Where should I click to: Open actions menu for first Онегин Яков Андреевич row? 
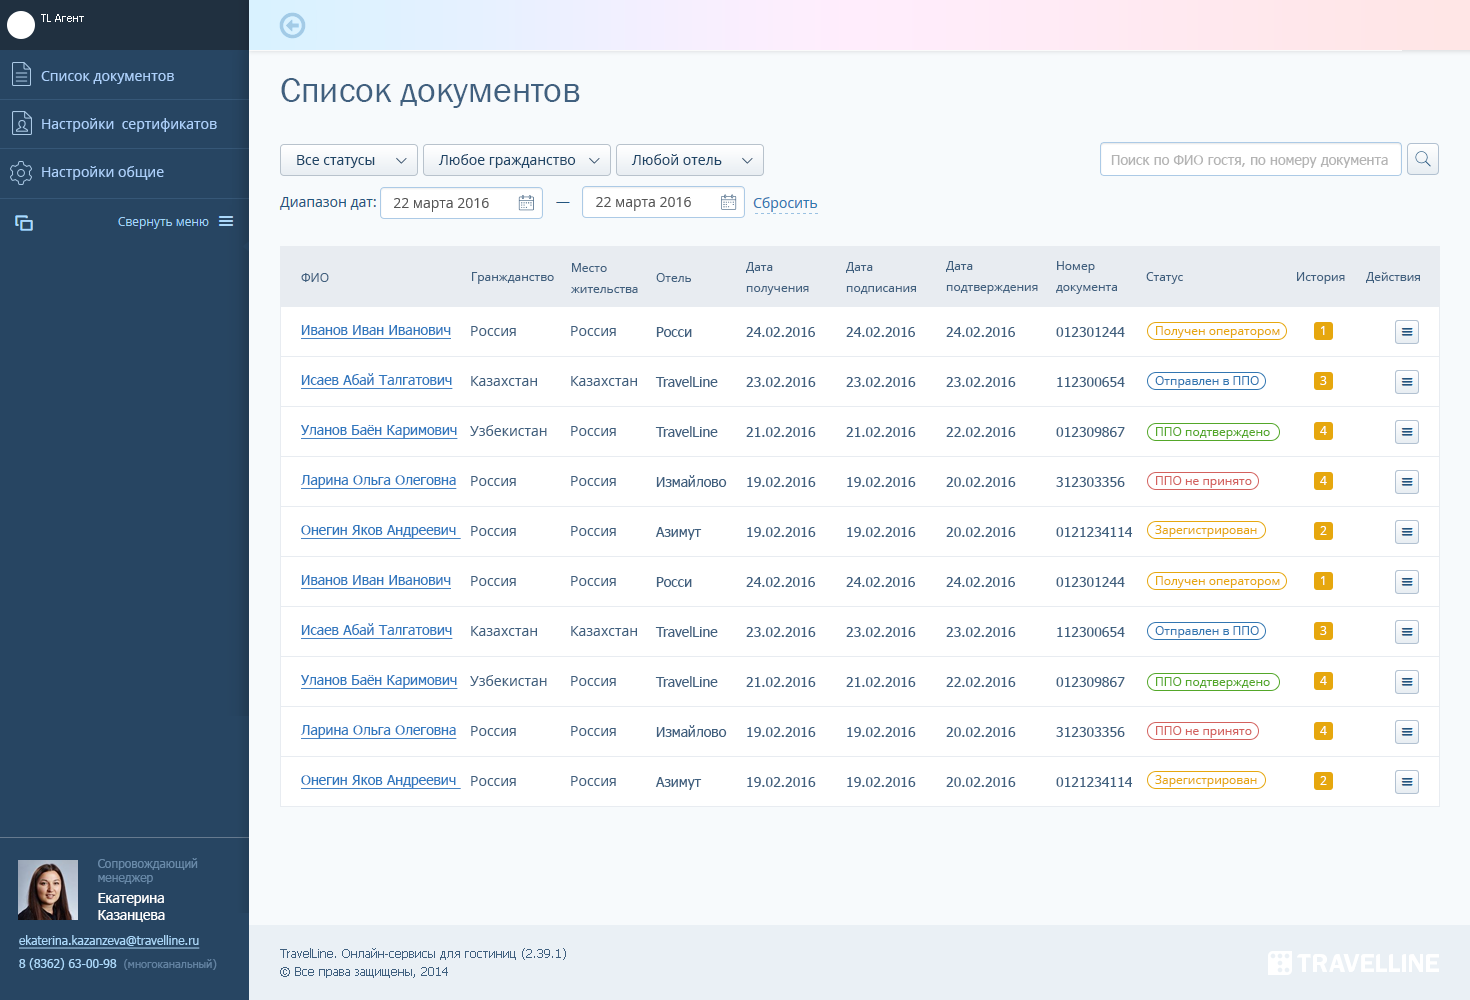click(1406, 532)
